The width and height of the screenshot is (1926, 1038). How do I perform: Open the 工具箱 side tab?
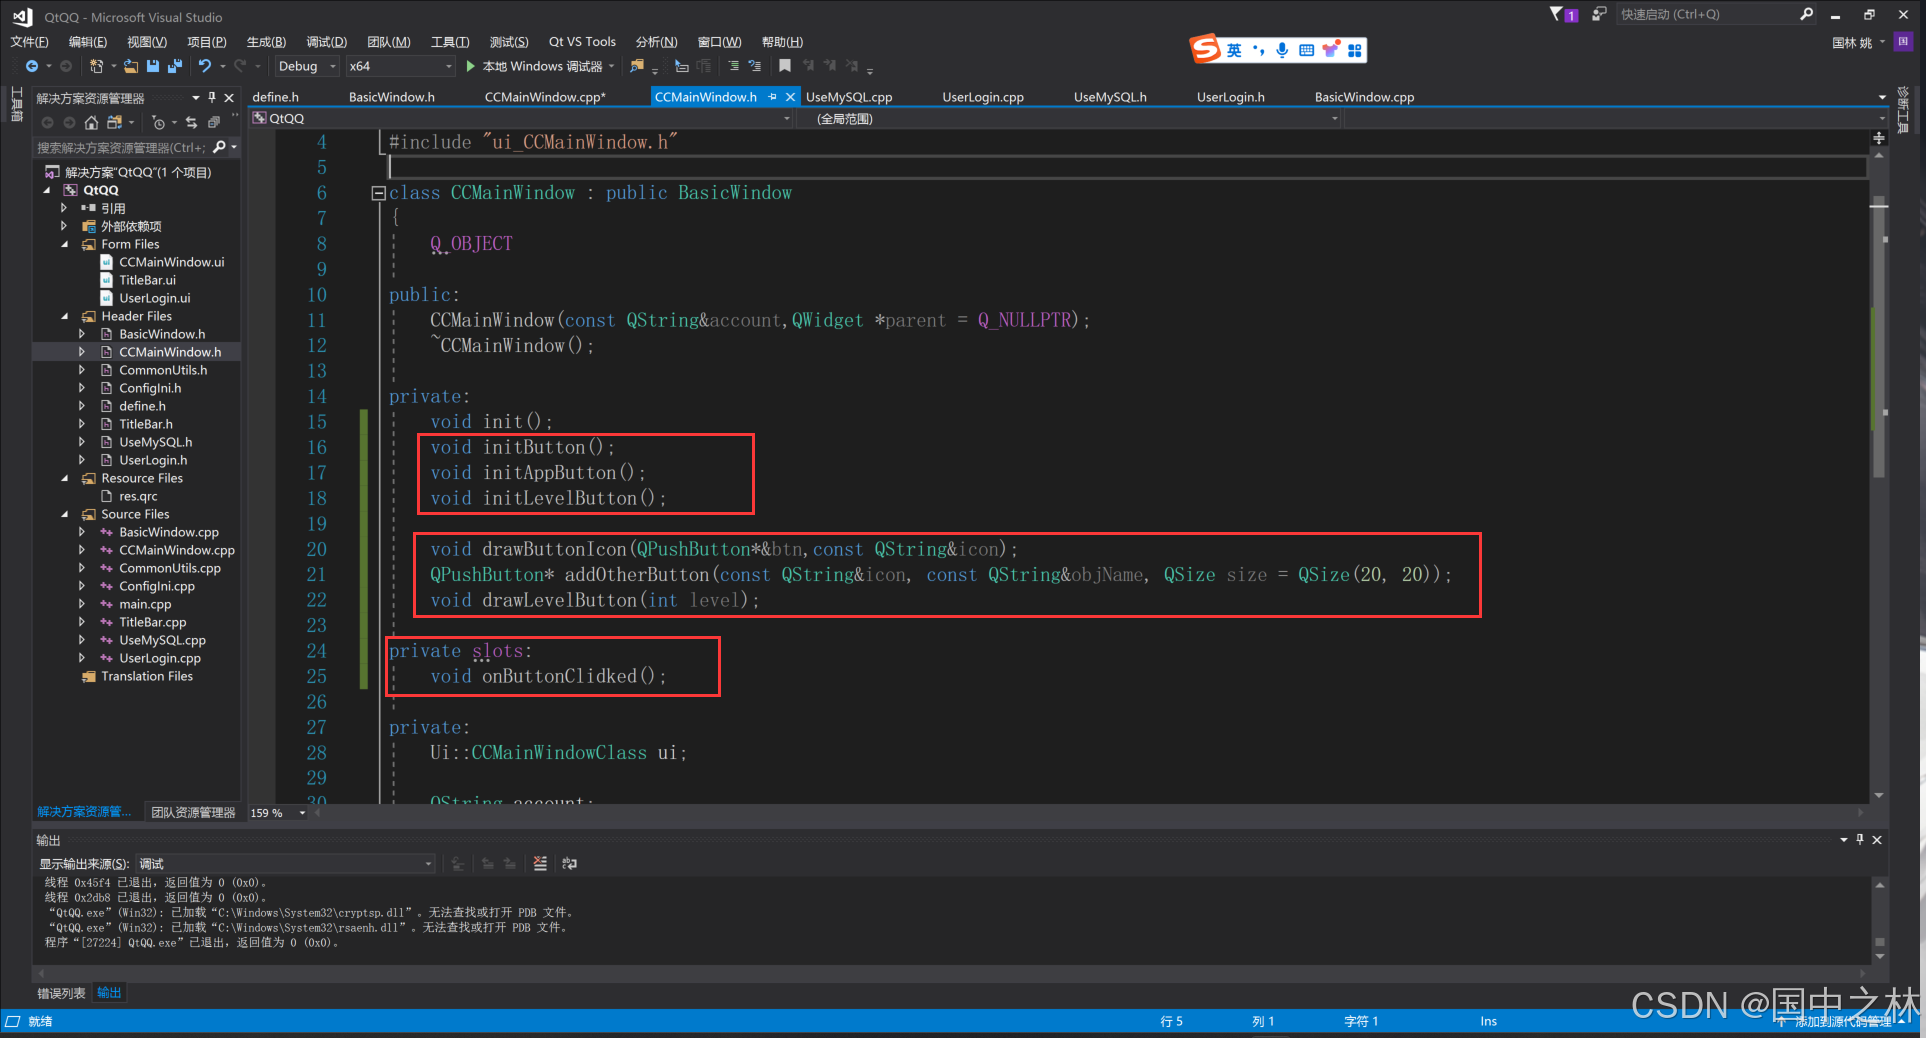16,104
